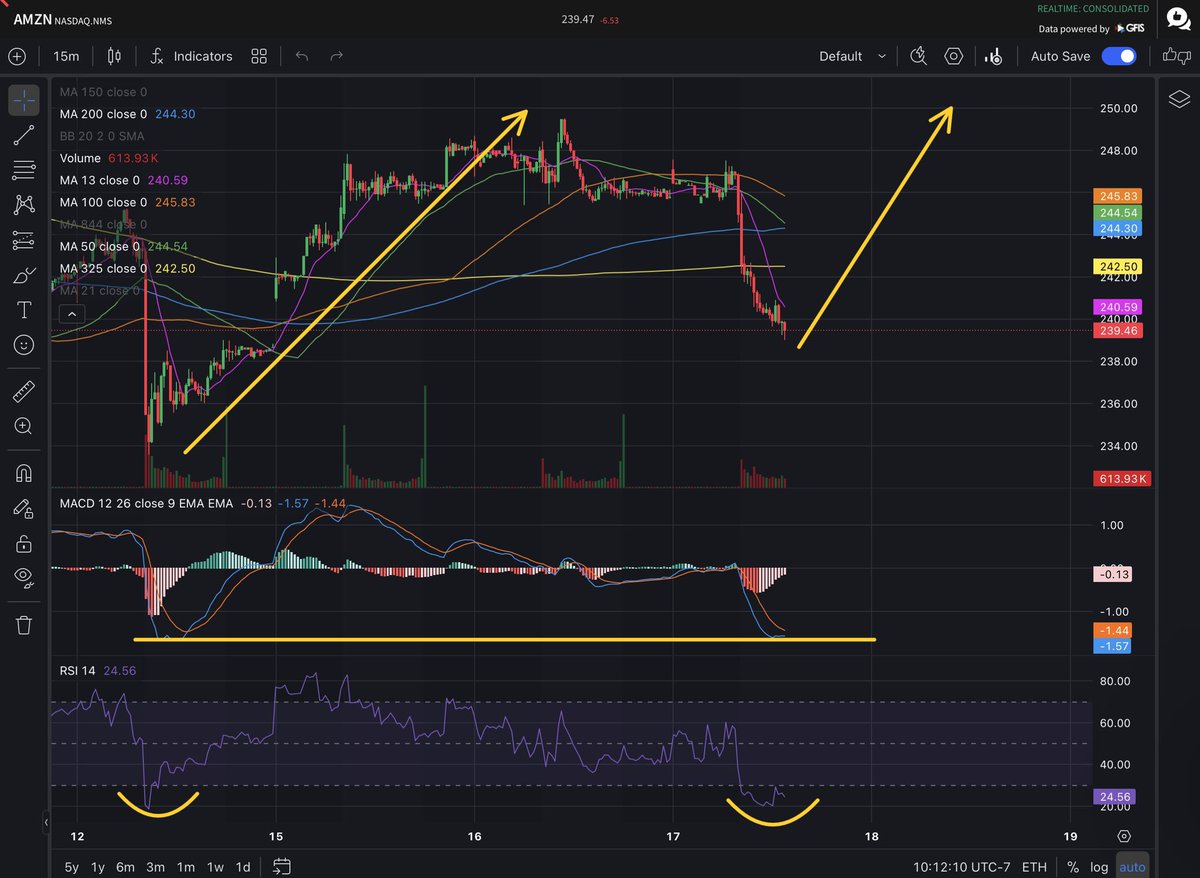Select the RSI 14 indicator title

78,670
